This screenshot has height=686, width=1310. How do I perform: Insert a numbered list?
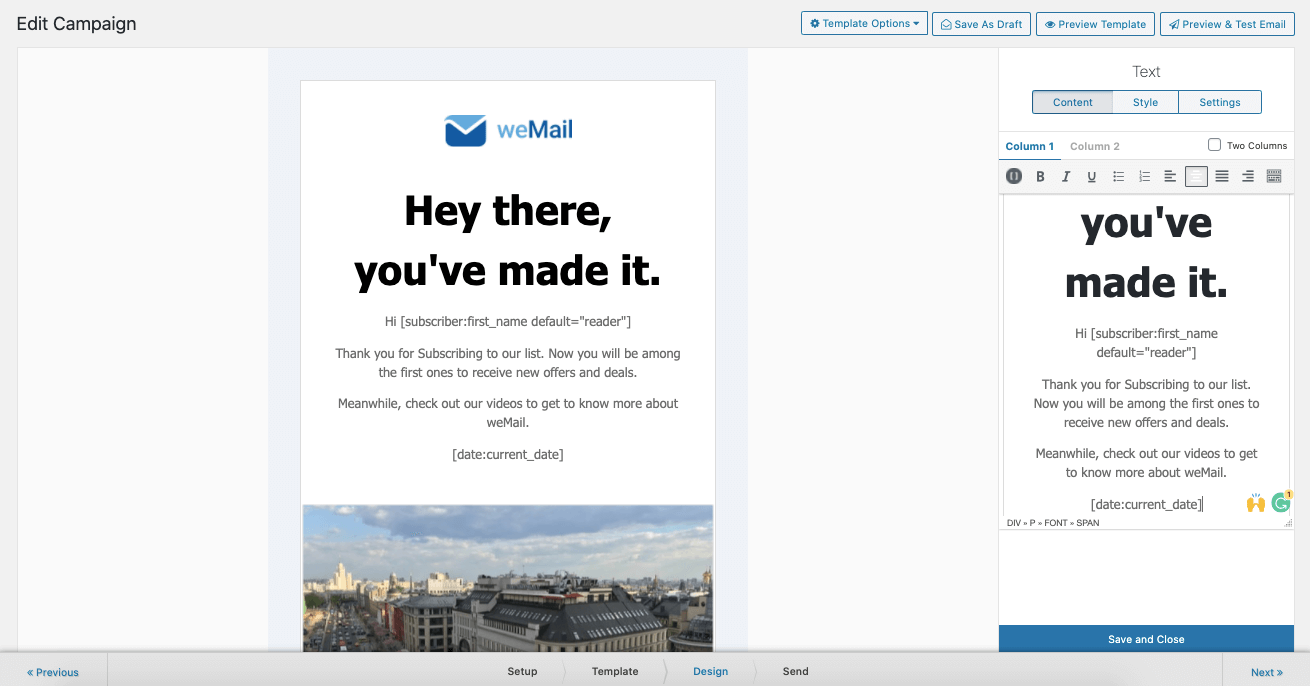pyautogui.click(x=1144, y=176)
